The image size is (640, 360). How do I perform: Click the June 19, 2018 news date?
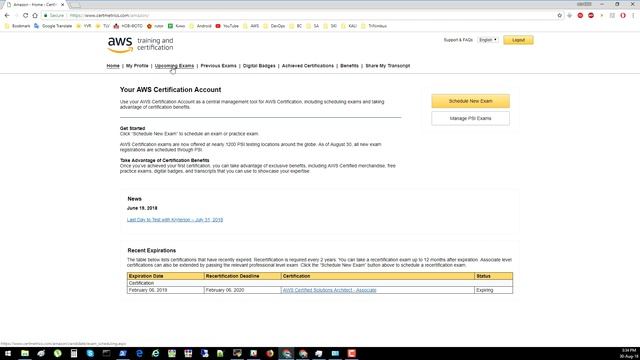pos(142,208)
